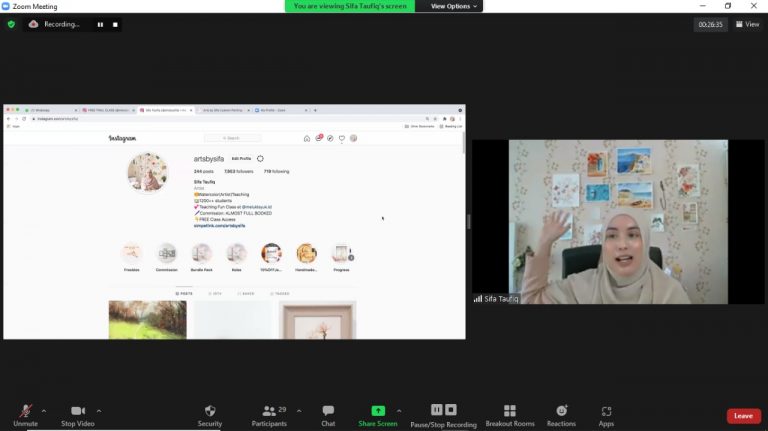Click the shared page's vertical scrollbar

pos(463,142)
